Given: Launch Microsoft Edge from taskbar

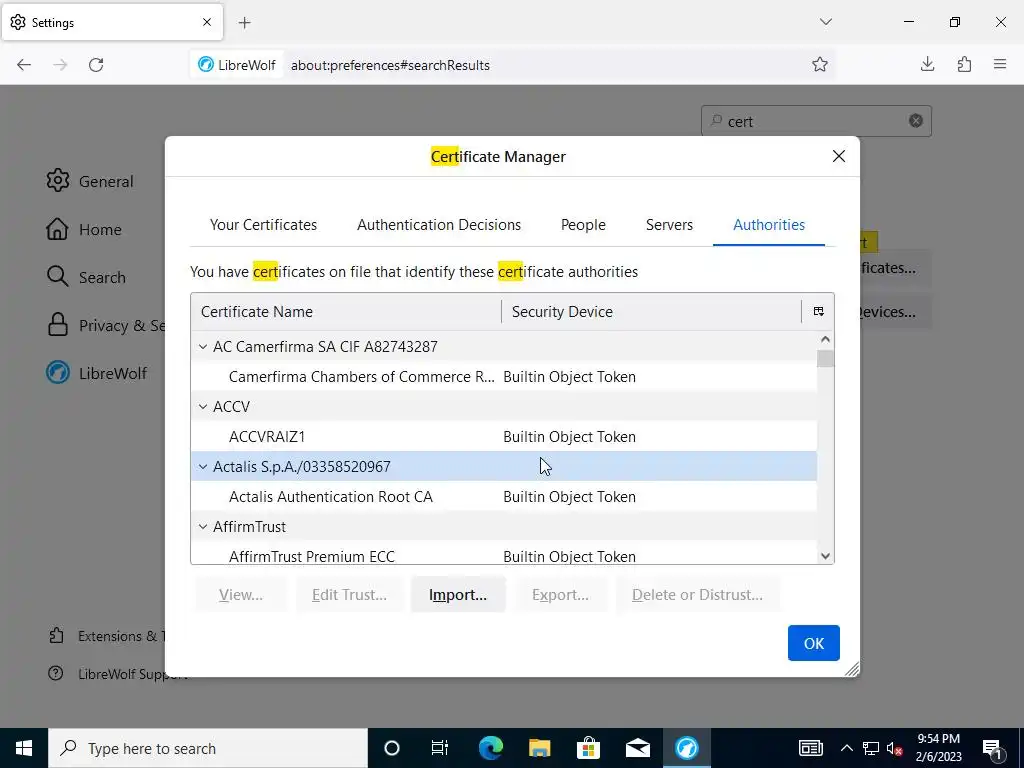Looking at the screenshot, I should coord(490,748).
